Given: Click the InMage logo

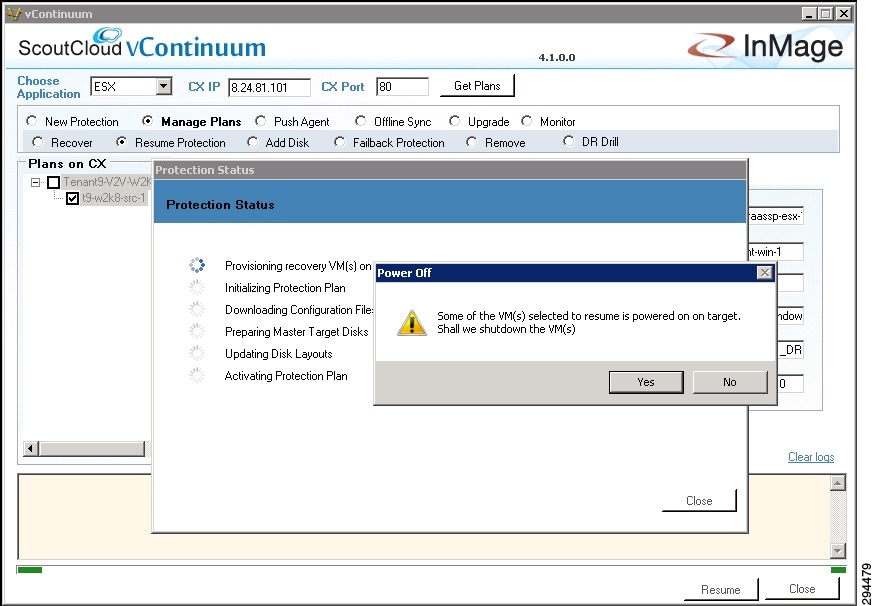Looking at the screenshot, I should coord(765,47).
